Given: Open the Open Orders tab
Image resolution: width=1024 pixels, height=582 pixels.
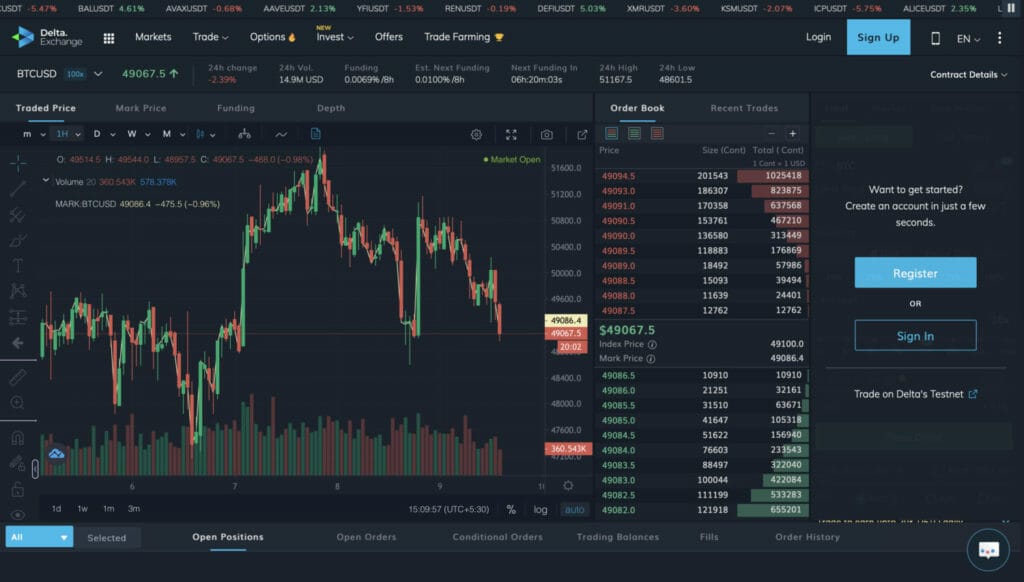Looking at the screenshot, I should (x=366, y=537).
